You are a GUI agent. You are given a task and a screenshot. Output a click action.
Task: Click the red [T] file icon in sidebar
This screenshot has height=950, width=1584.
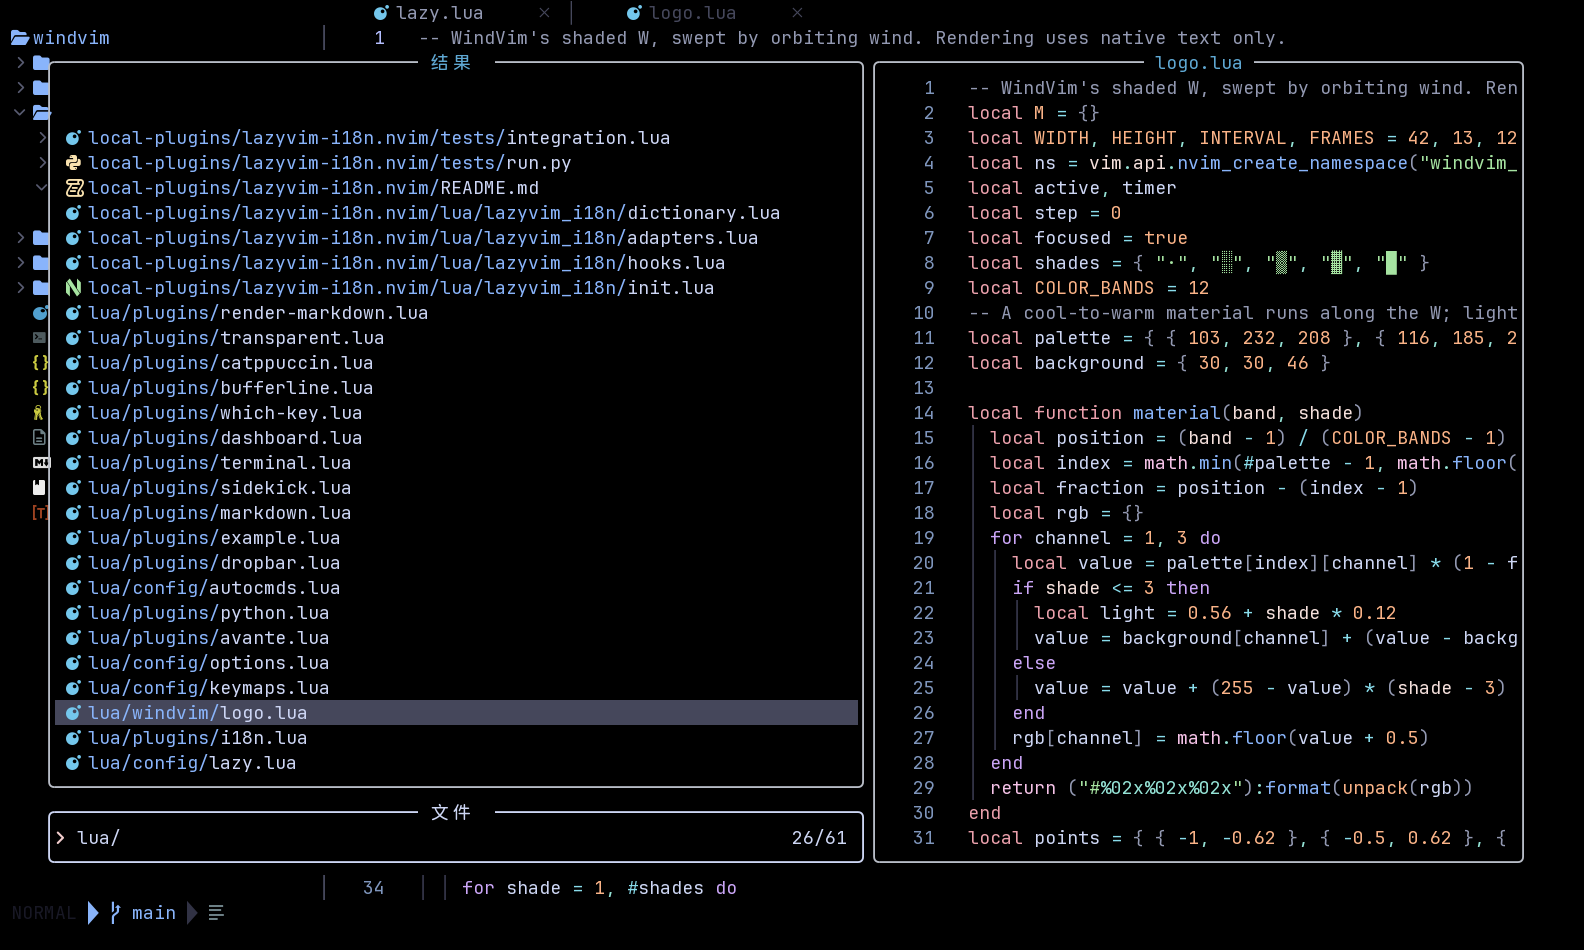[x=40, y=513]
